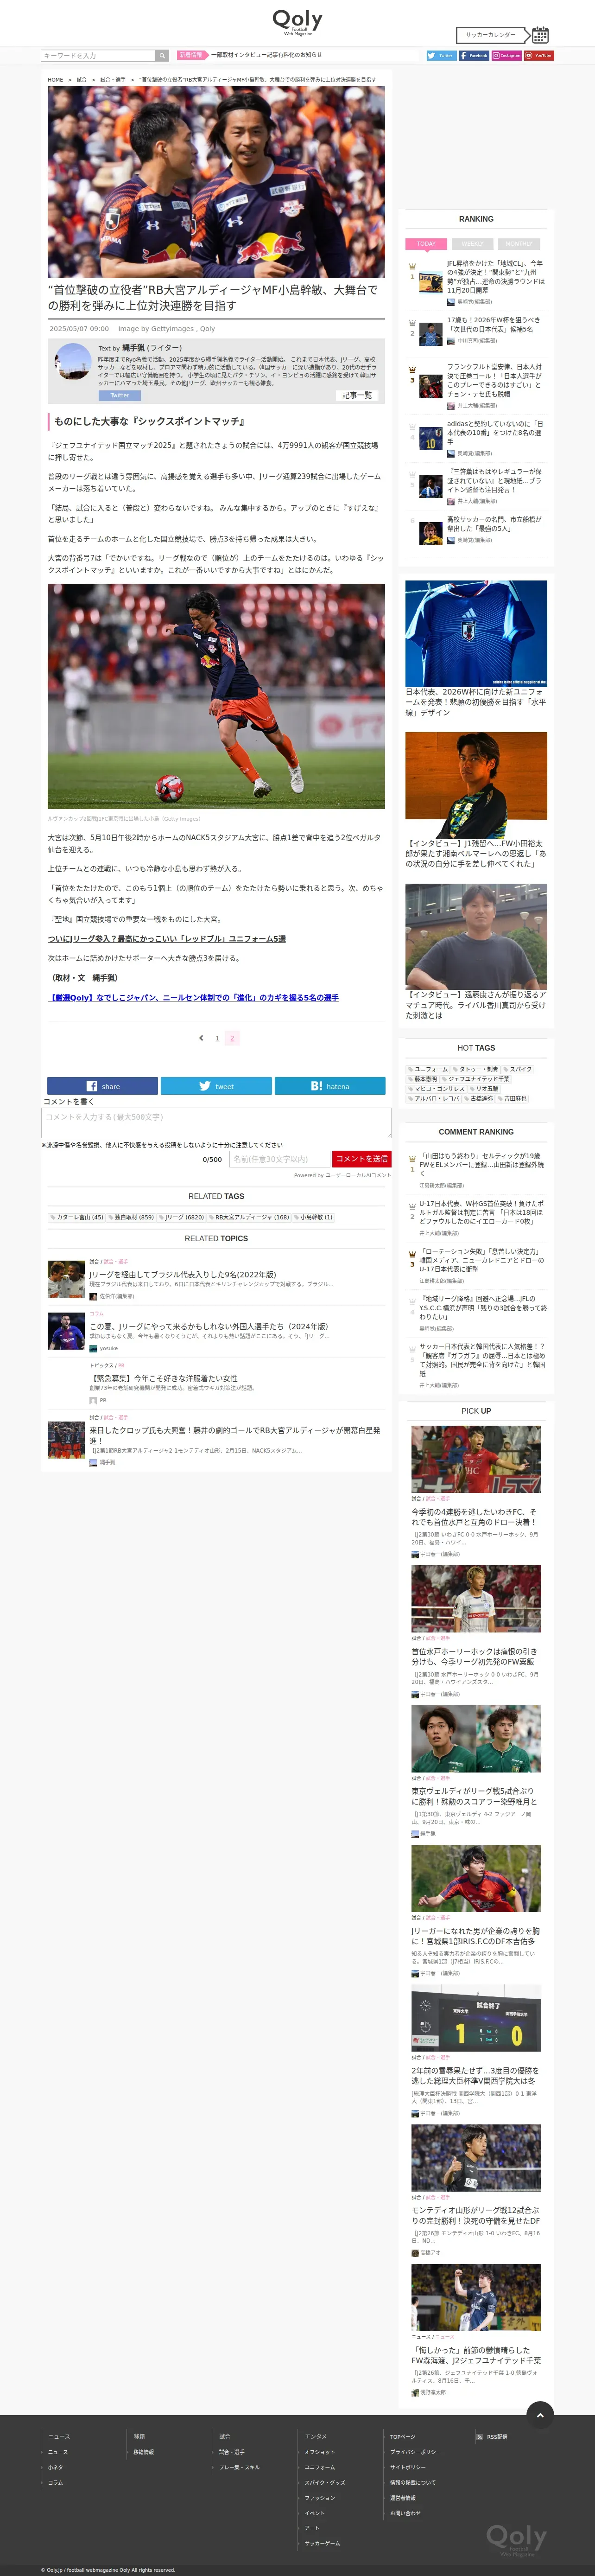
Task: Open the 遠藤康 interview thumbnail
Action: point(476,936)
